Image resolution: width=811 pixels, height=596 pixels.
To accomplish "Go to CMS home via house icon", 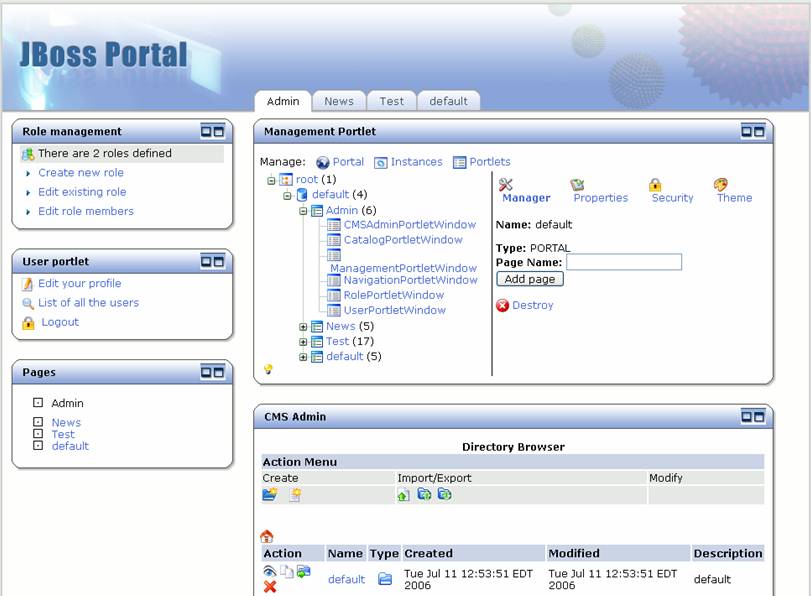I will point(267,535).
